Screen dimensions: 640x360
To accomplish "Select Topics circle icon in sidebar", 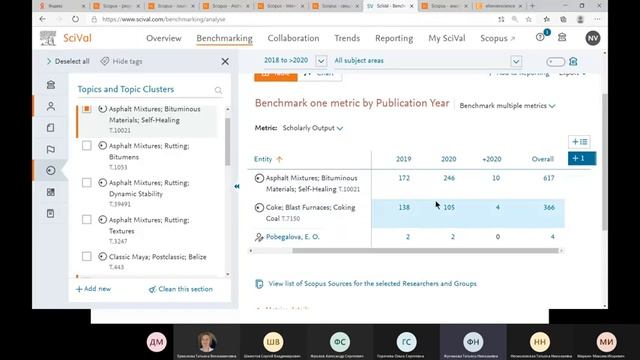I will point(51,171).
